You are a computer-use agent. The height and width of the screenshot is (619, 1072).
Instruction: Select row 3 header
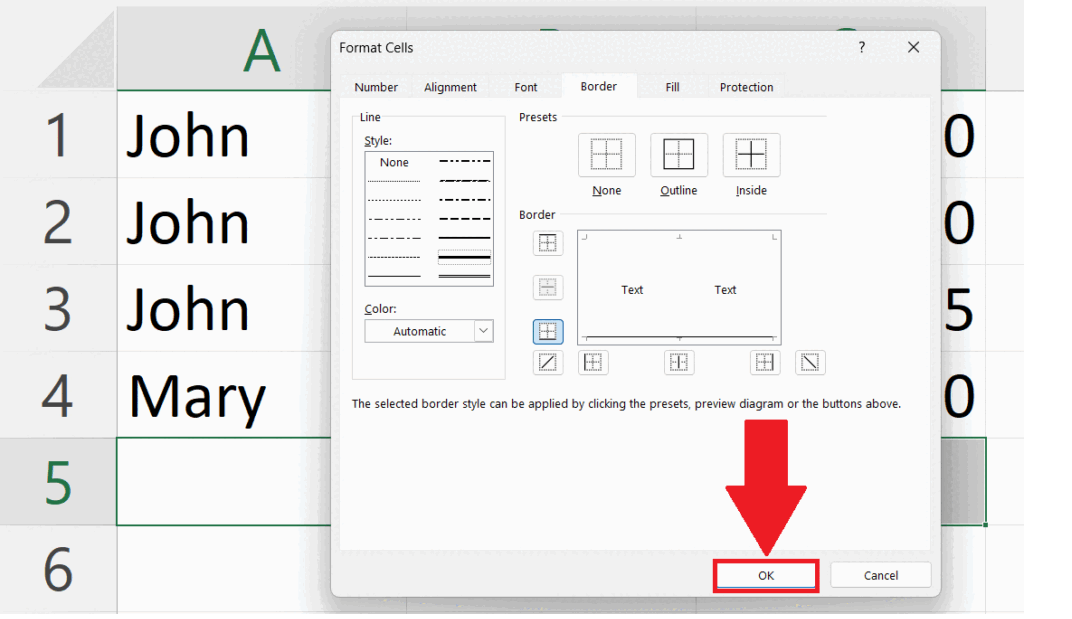point(58,308)
